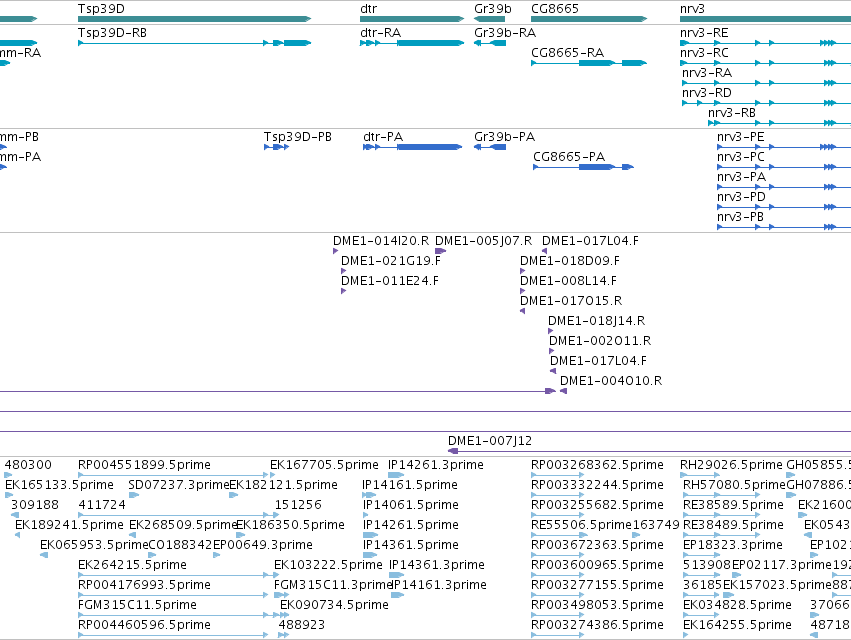Select the EK264215.5prime EST label
This screenshot has width=851, height=640.
[x=132, y=566]
